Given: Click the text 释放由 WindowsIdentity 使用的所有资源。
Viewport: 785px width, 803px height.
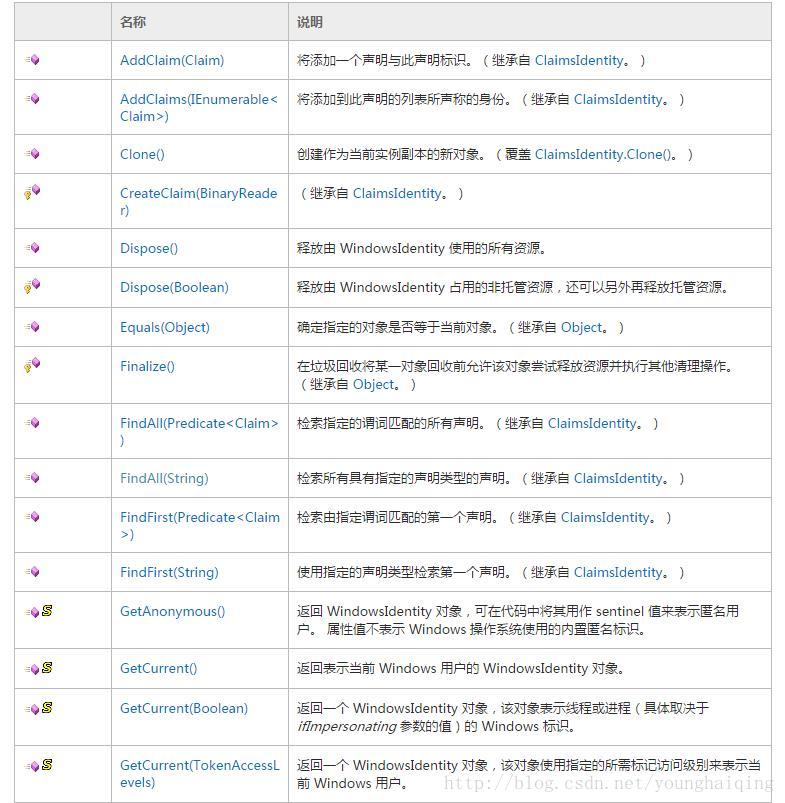Looking at the screenshot, I should point(421,248).
